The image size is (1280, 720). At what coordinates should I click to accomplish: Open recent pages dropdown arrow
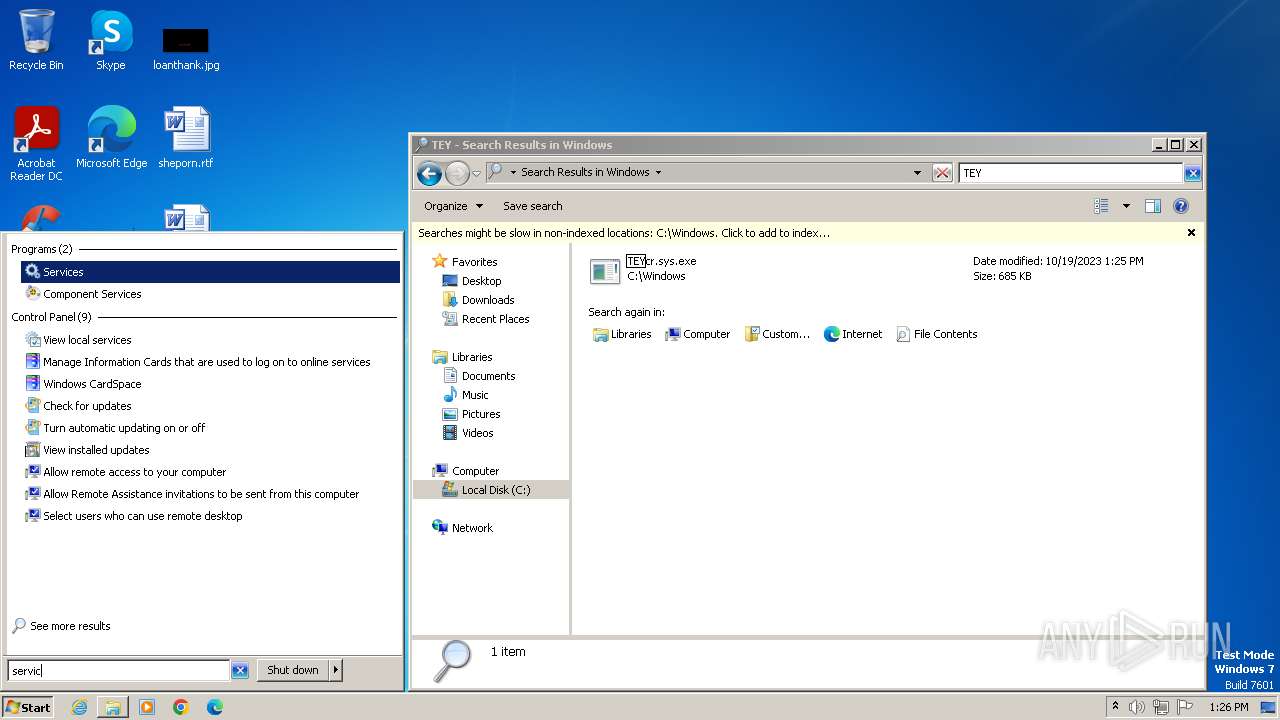coord(477,173)
